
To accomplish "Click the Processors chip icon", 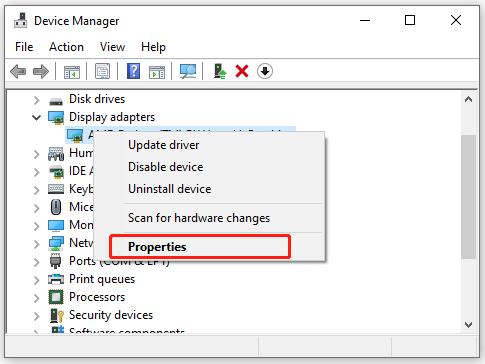I will 56,297.
